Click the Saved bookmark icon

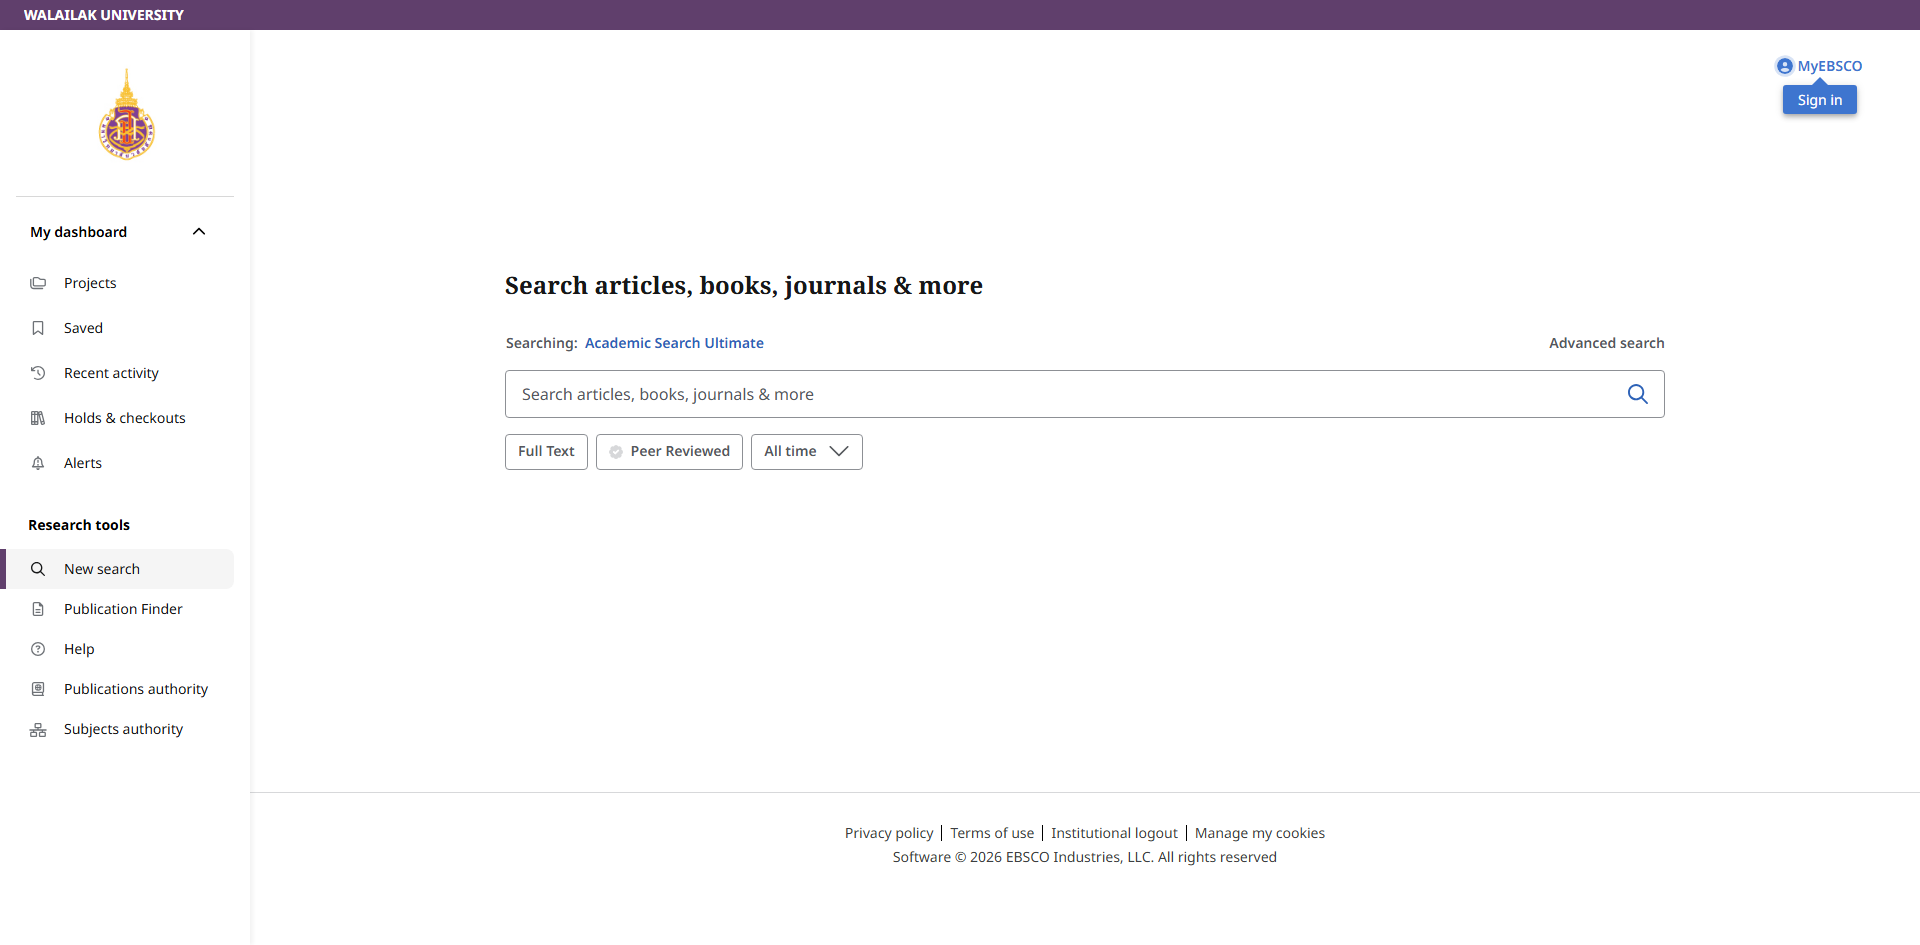coord(38,328)
